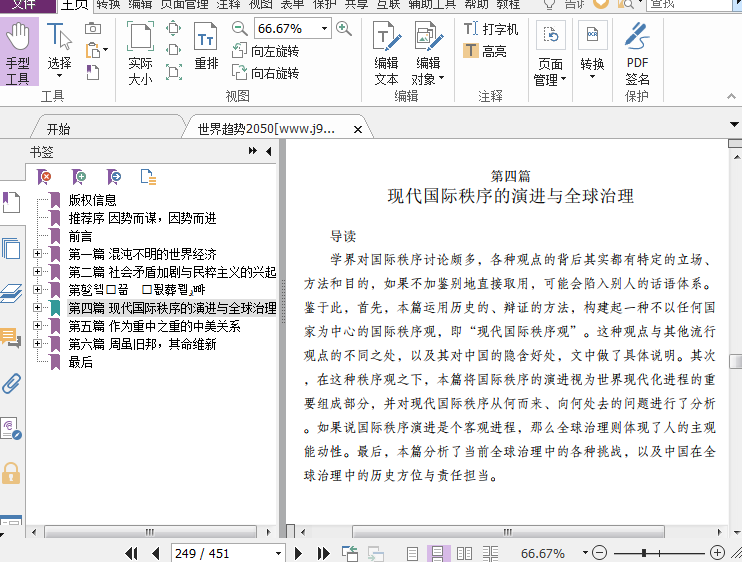This screenshot has width=742, height=562.
Task: Rotate the page left (向左旋转)
Action: click(x=265, y=51)
